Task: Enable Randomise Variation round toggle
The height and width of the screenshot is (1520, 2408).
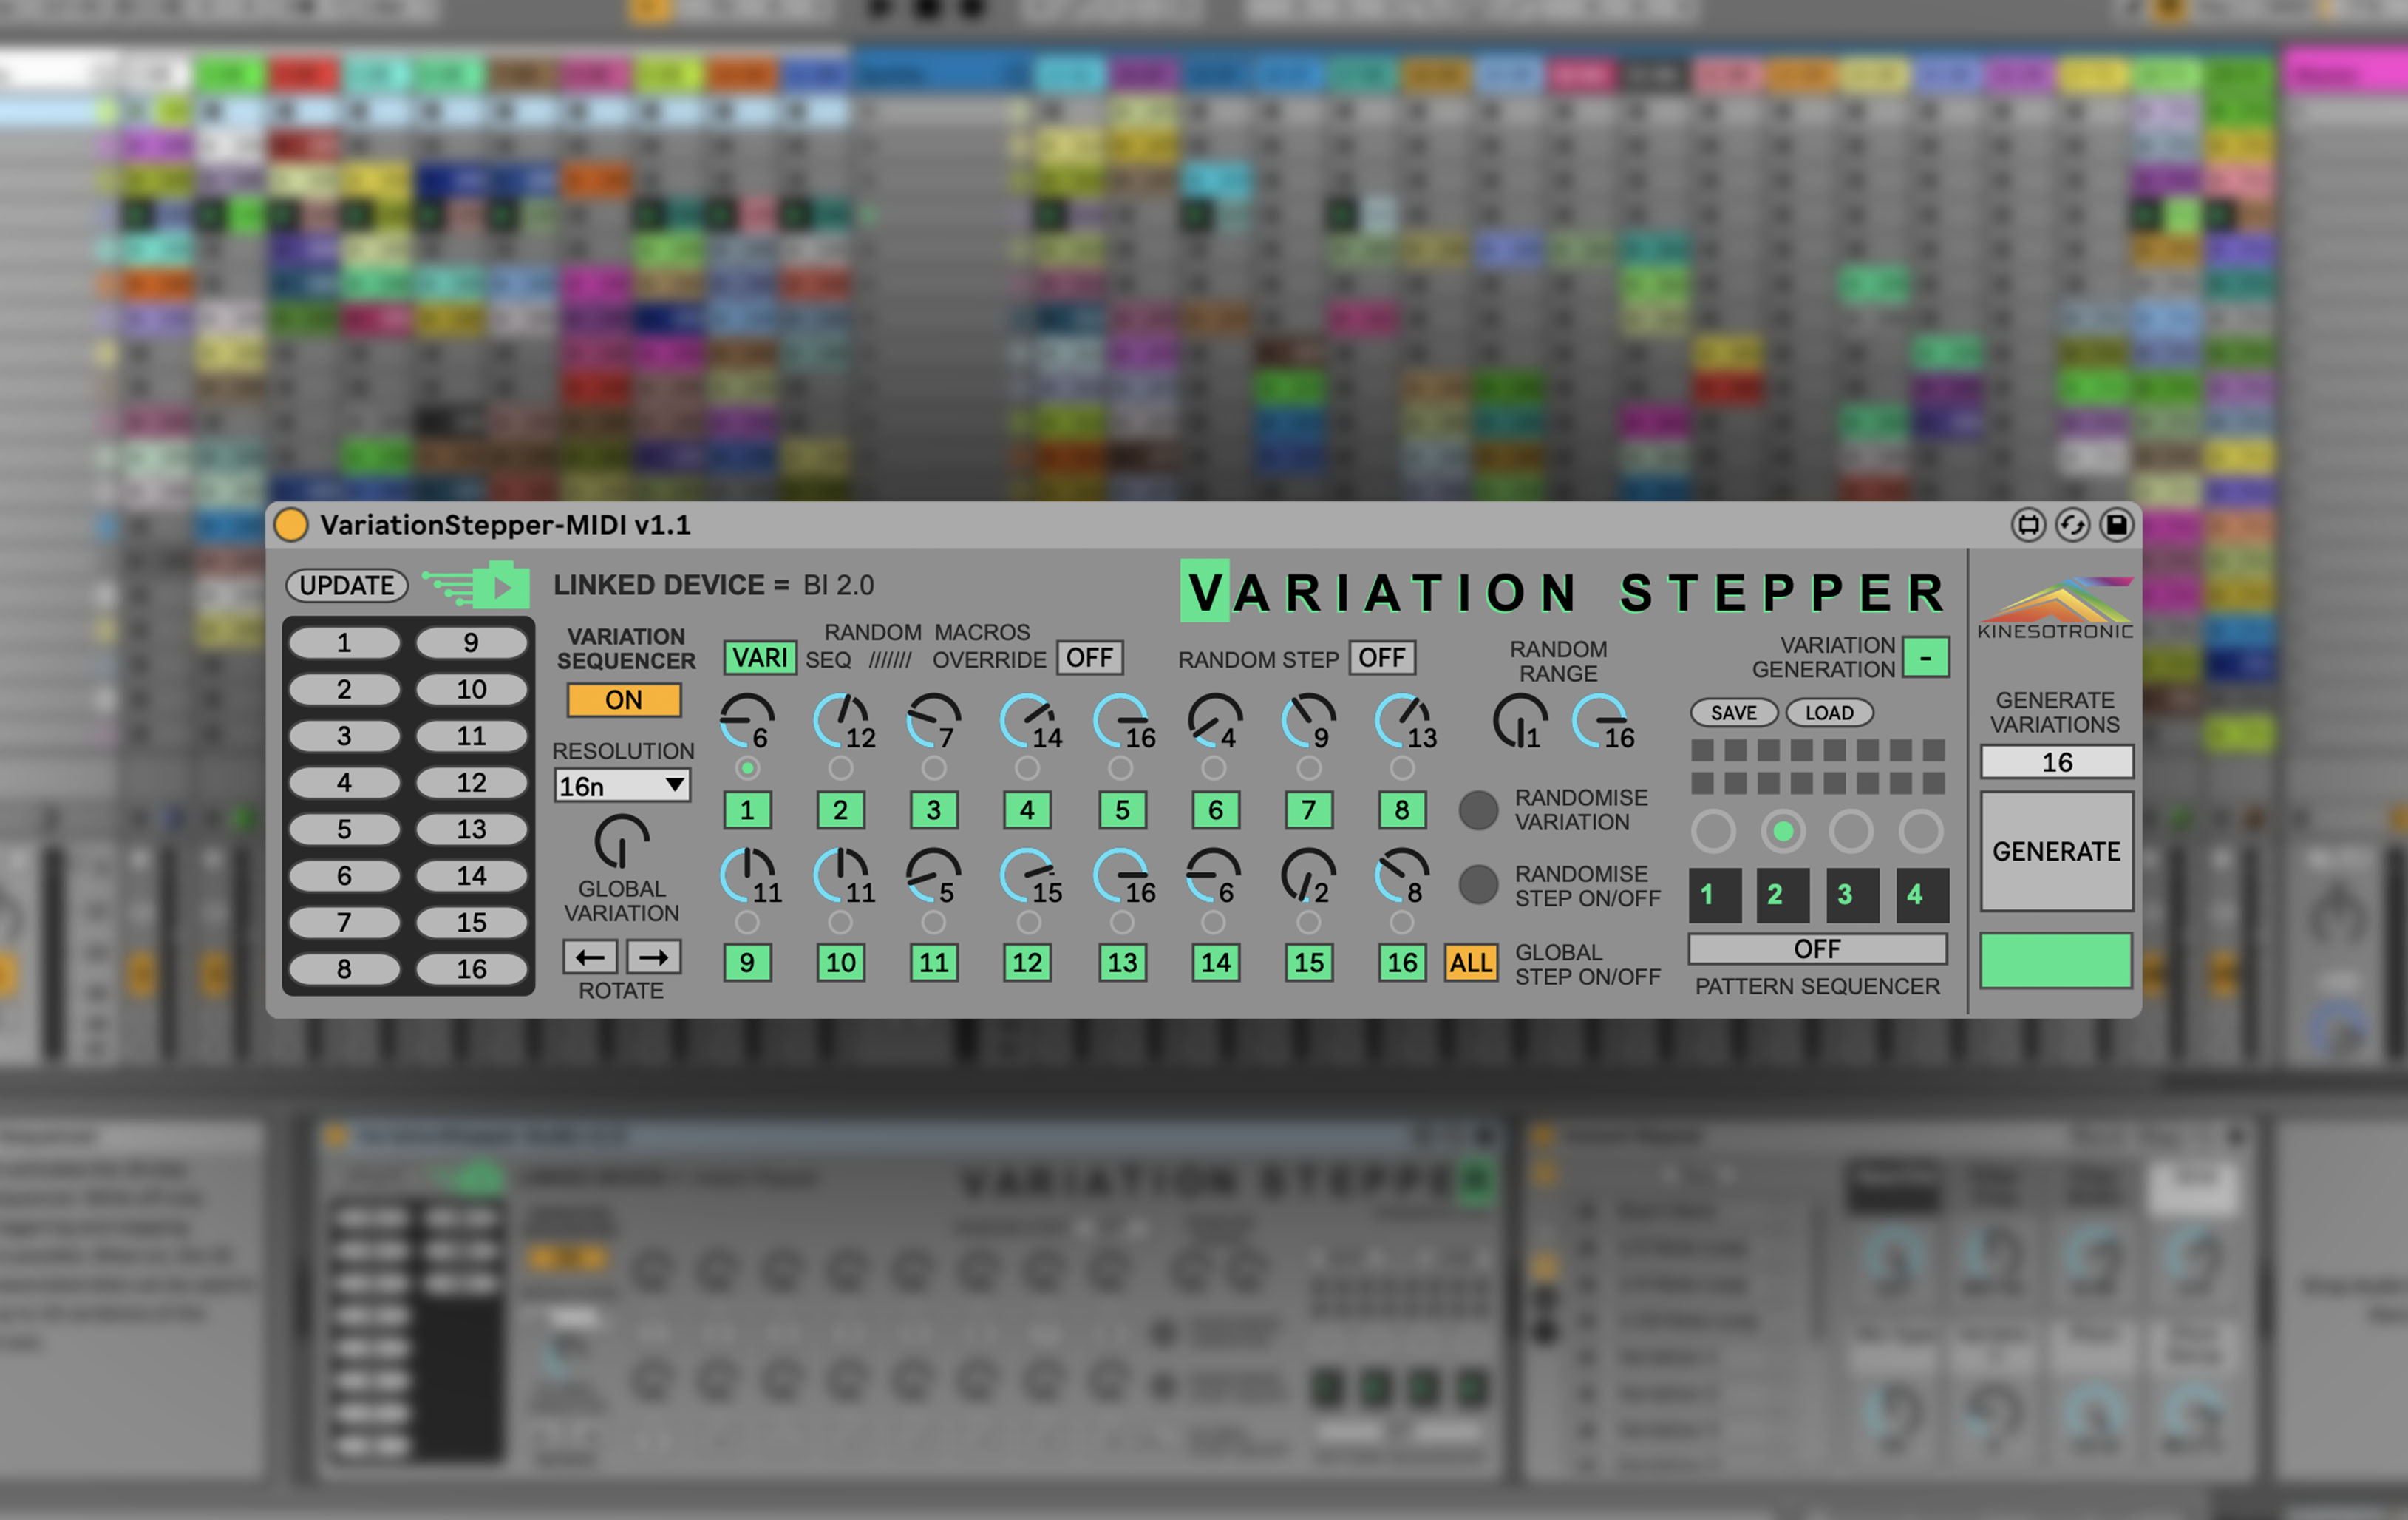Action: (x=1478, y=810)
